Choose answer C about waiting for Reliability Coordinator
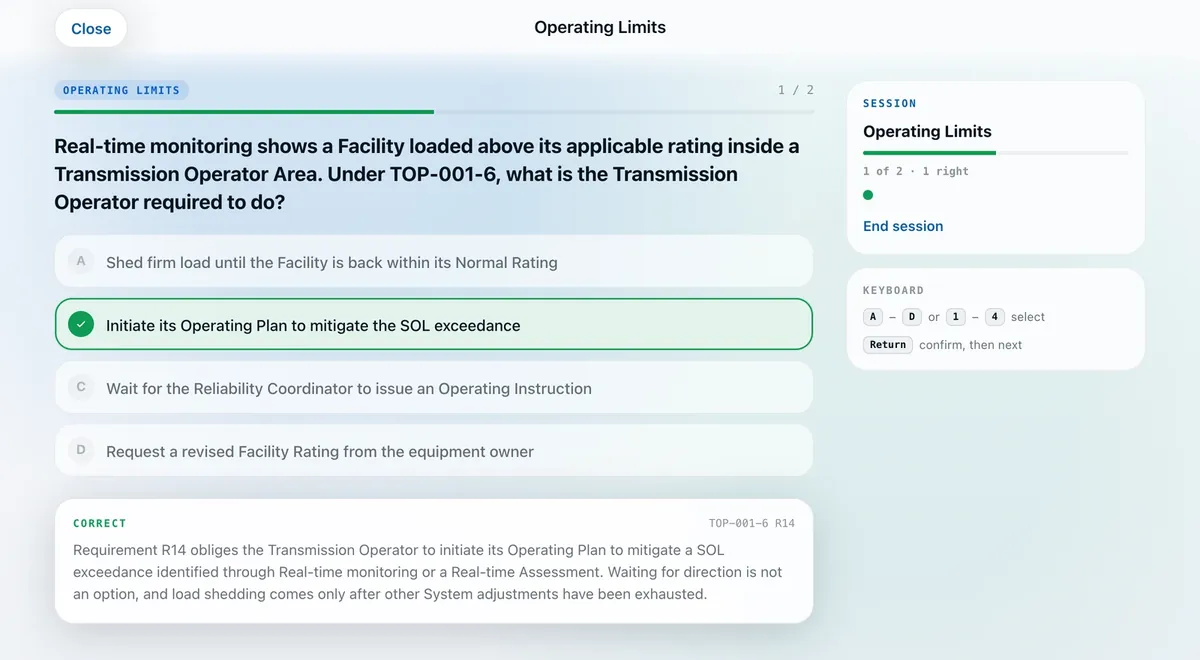 coord(434,388)
